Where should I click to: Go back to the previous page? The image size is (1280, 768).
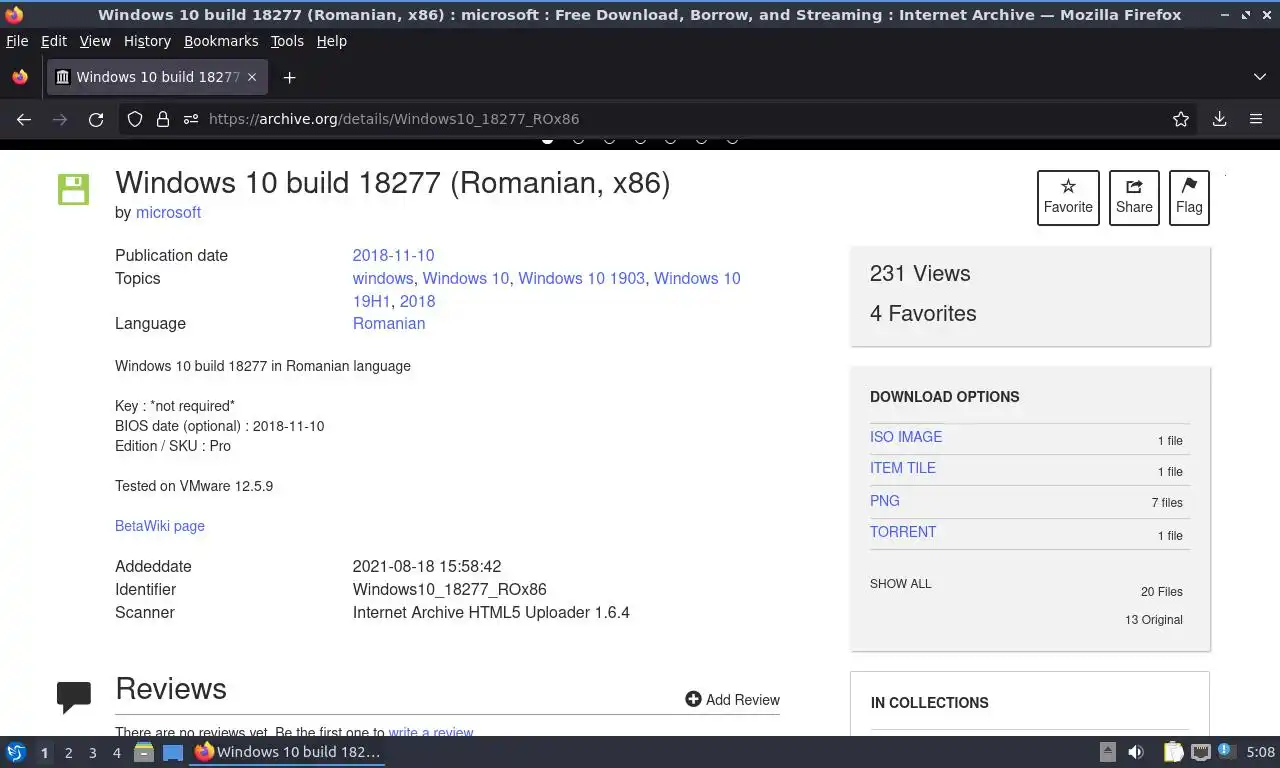(24, 119)
